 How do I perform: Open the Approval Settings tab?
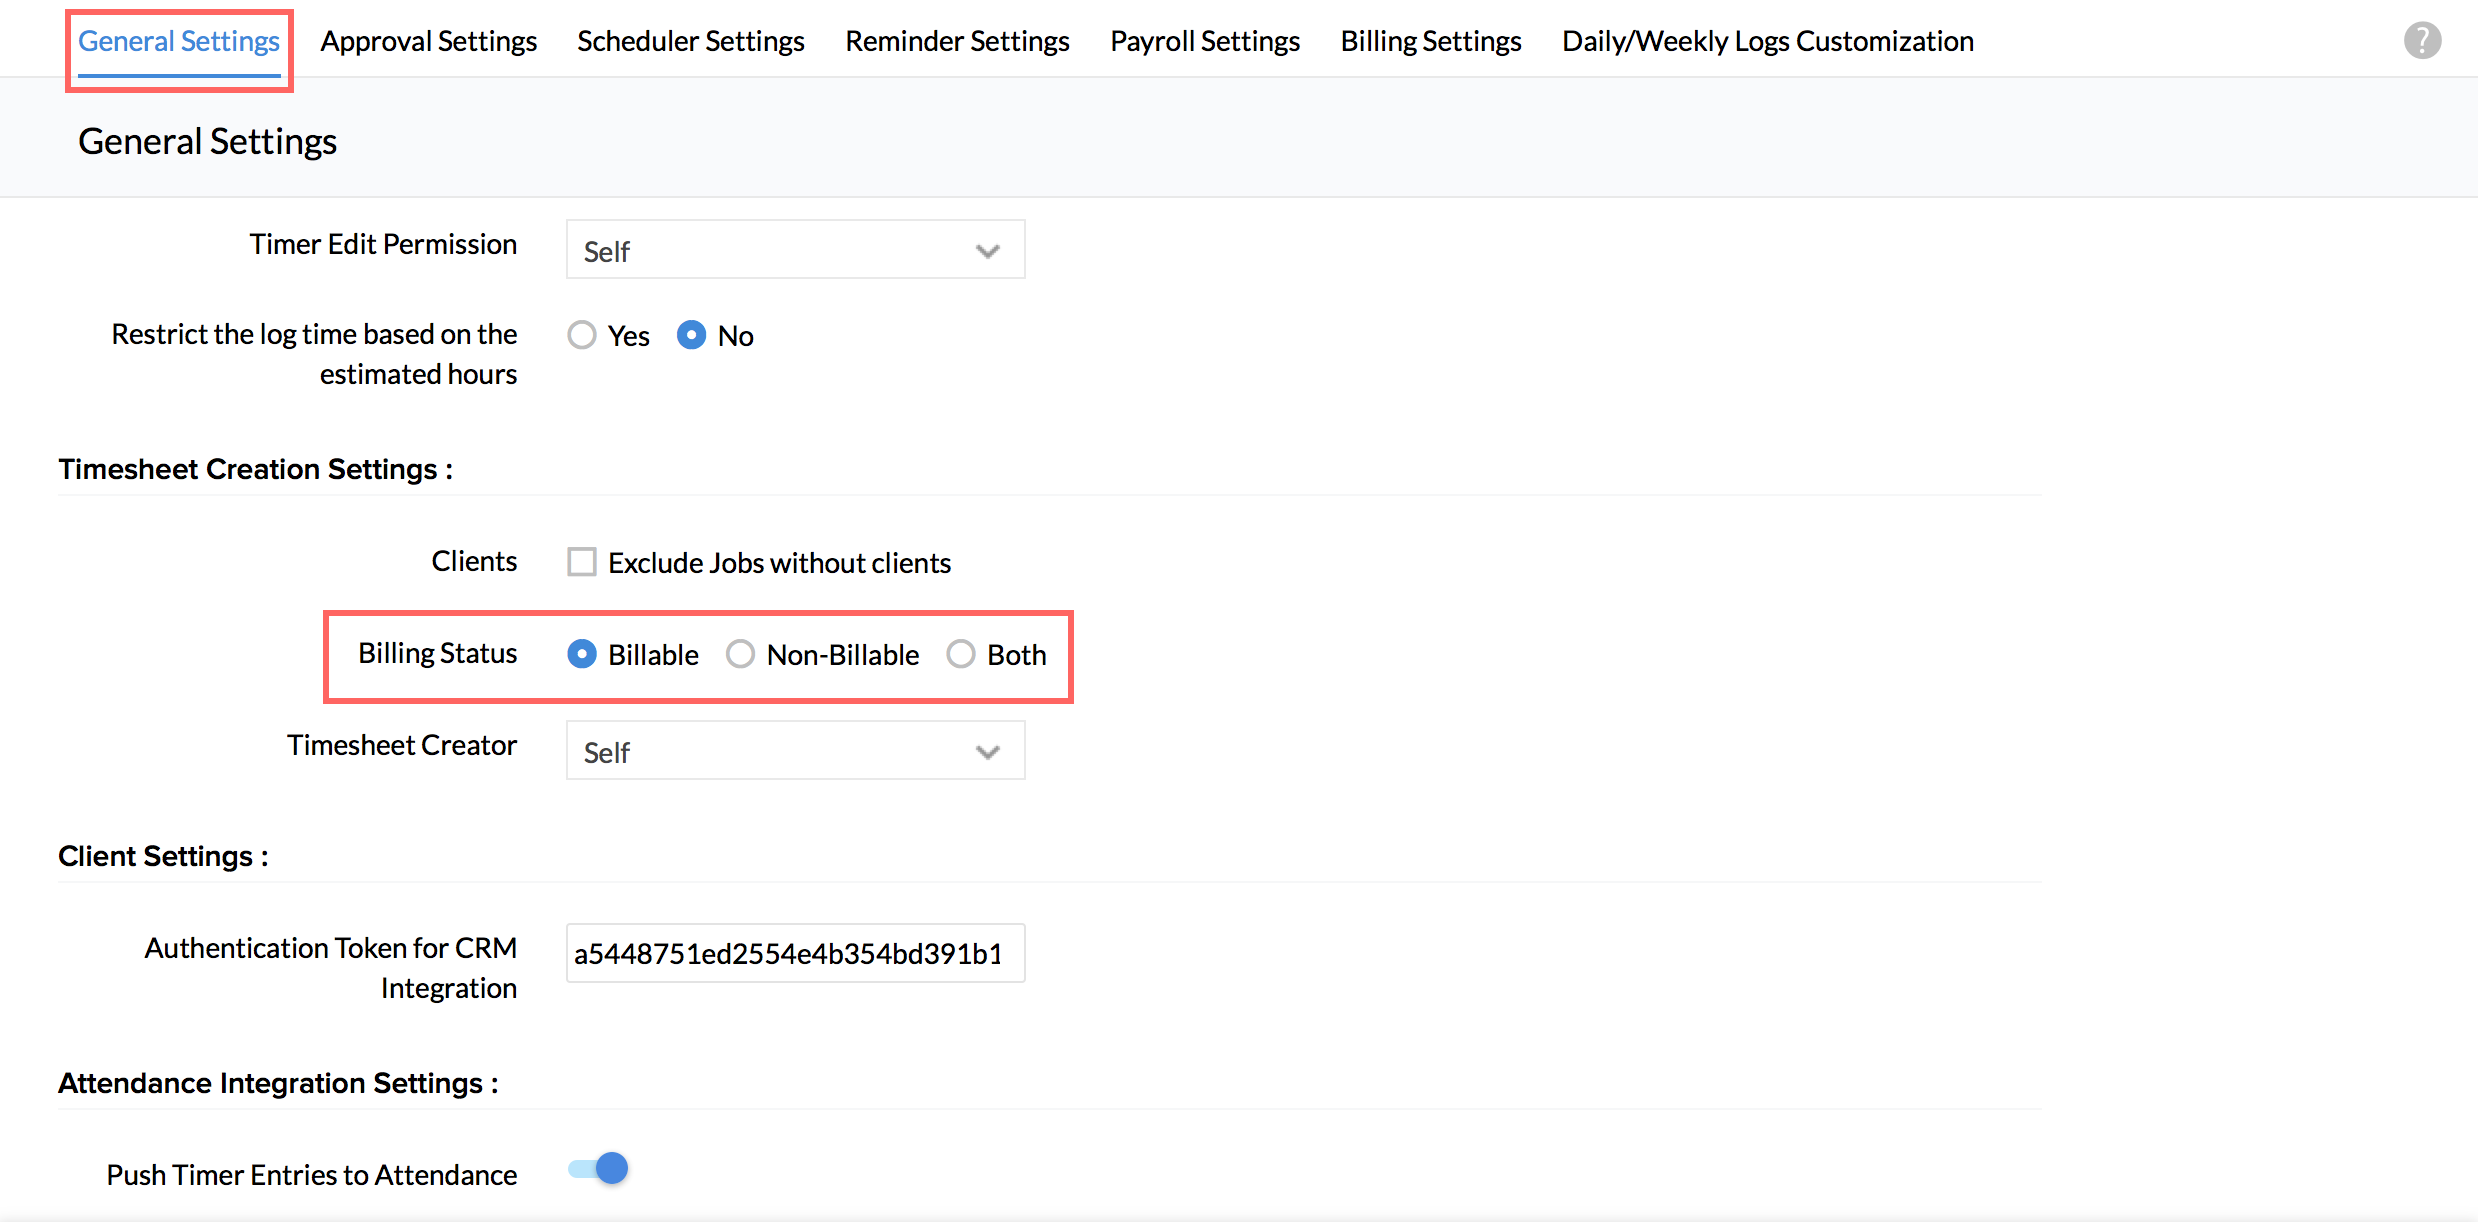428,41
